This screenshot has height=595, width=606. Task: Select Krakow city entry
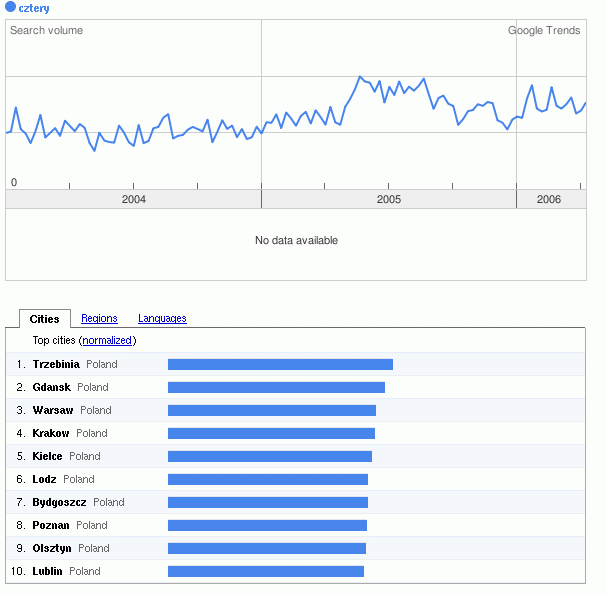pos(51,433)
